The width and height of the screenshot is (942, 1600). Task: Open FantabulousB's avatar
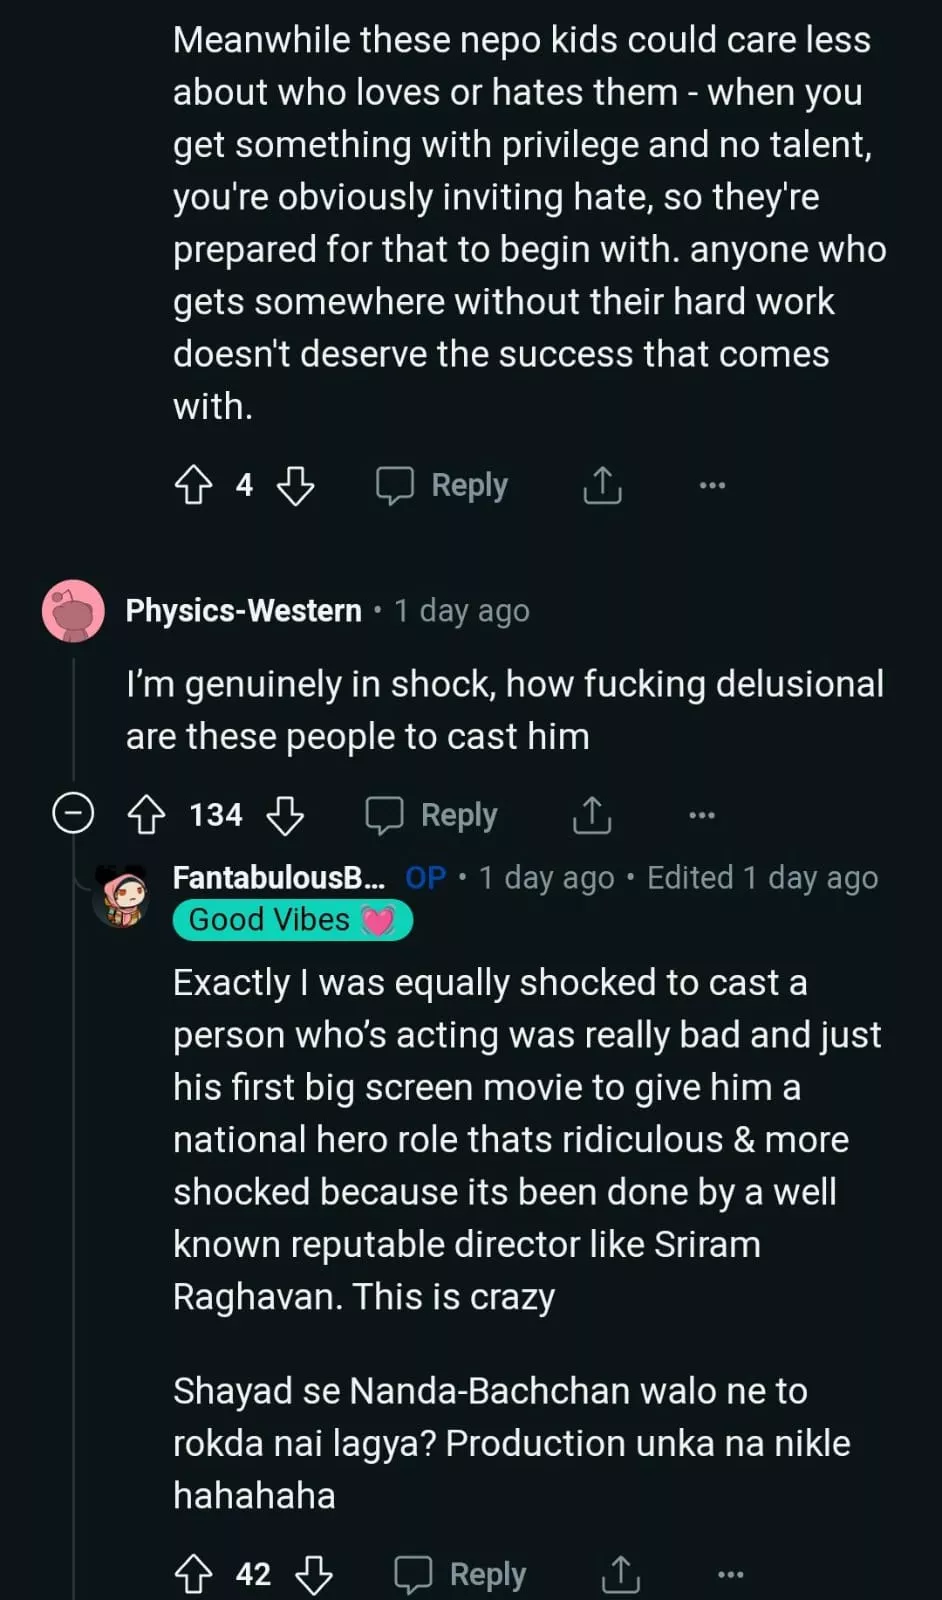point(122,897)
